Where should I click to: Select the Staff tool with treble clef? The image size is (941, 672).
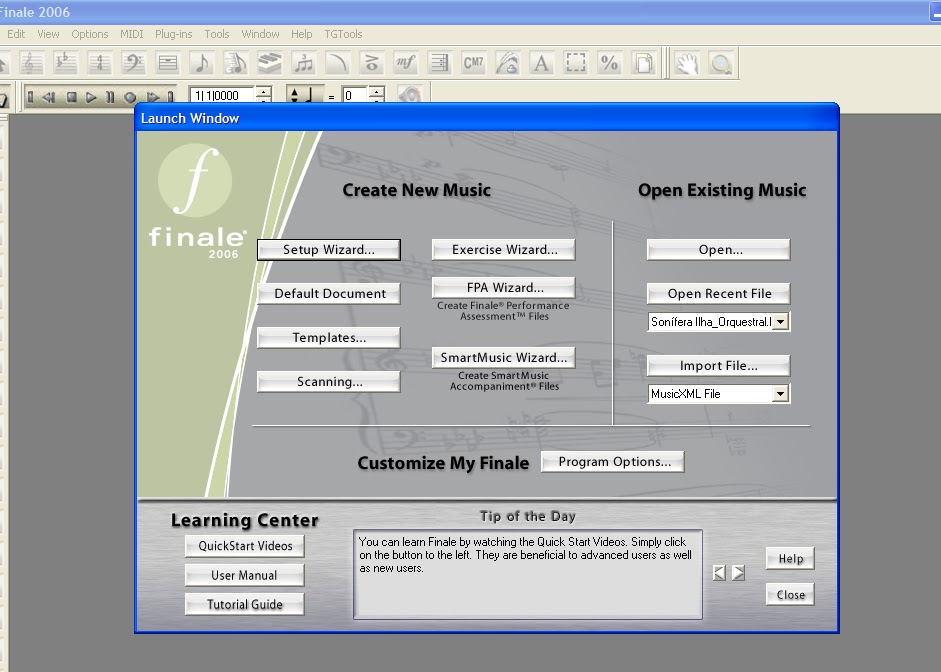pyautogui.click(x=31, y=63)
